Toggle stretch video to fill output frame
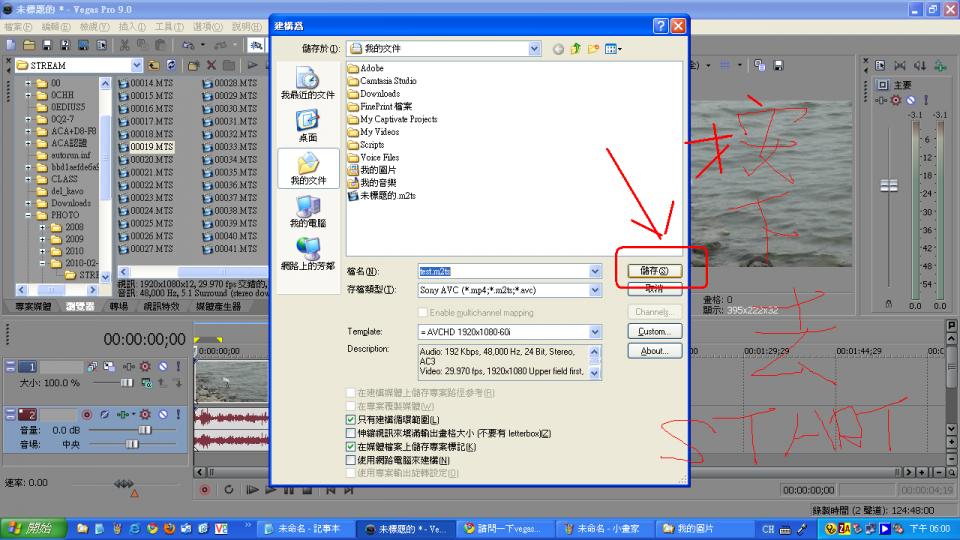The image size is (960, 540). click(x=351, y=433)
